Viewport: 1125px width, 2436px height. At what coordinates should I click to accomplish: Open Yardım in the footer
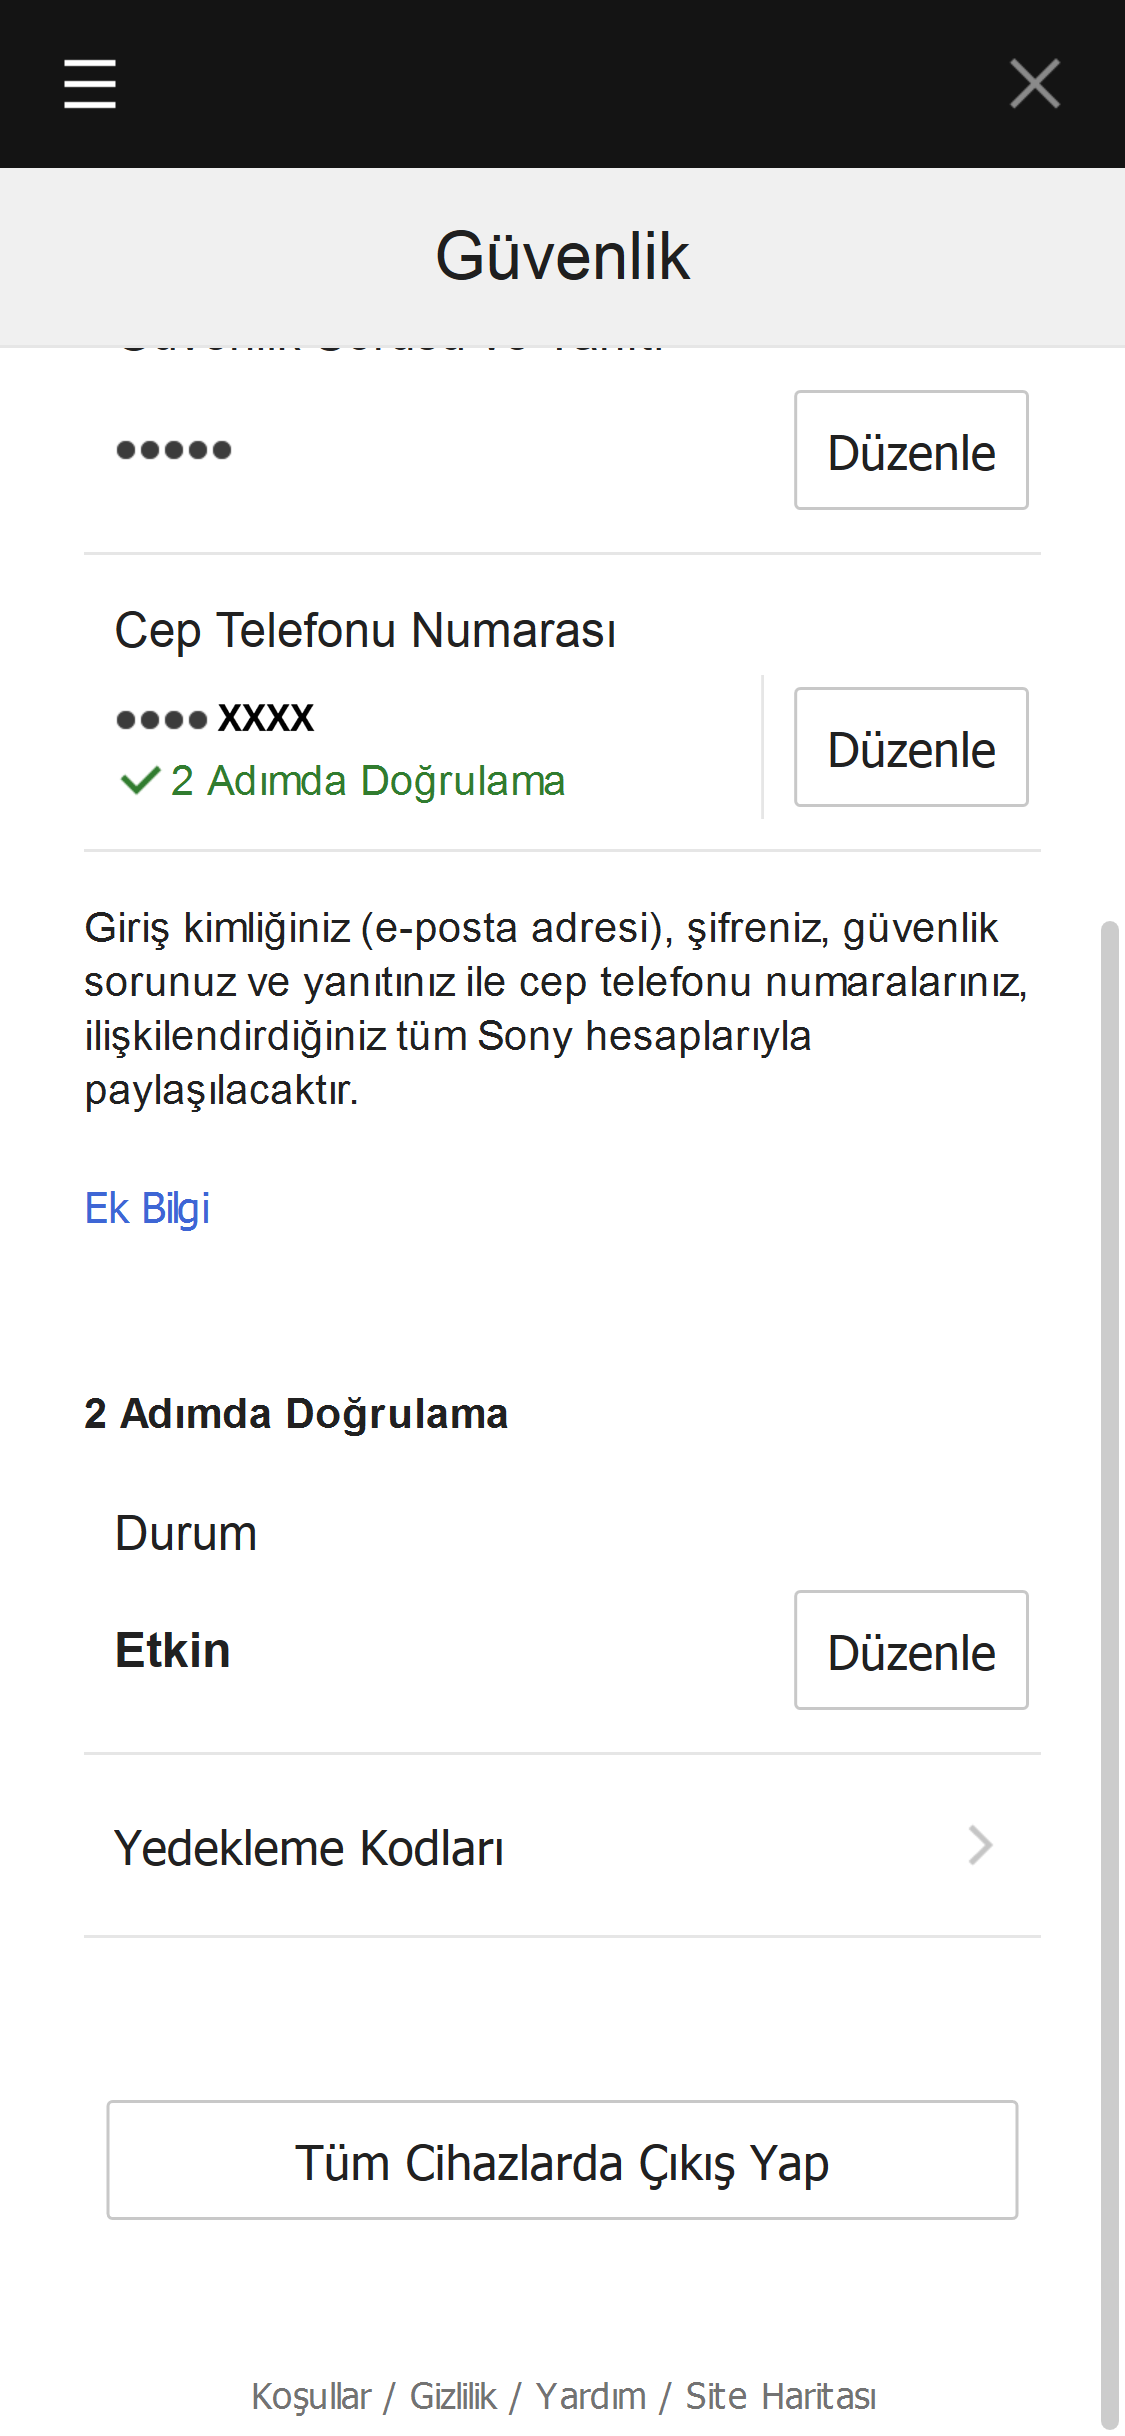(x=590, y=2396)
